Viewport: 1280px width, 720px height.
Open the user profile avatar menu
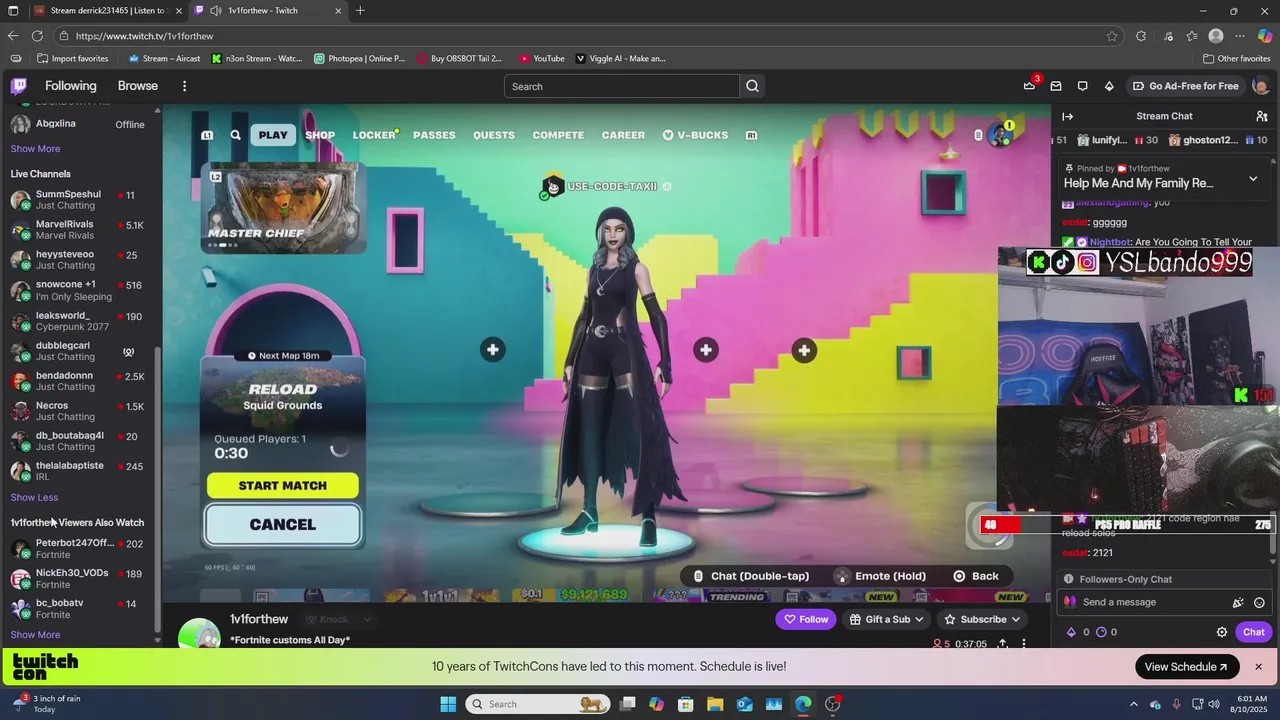[1261, 86]
